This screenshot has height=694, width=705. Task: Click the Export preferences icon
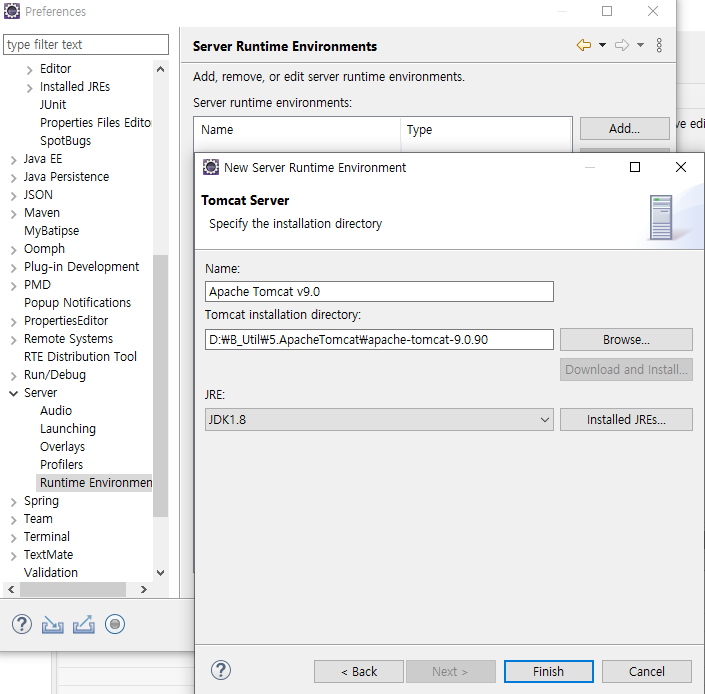click(84, 624)
